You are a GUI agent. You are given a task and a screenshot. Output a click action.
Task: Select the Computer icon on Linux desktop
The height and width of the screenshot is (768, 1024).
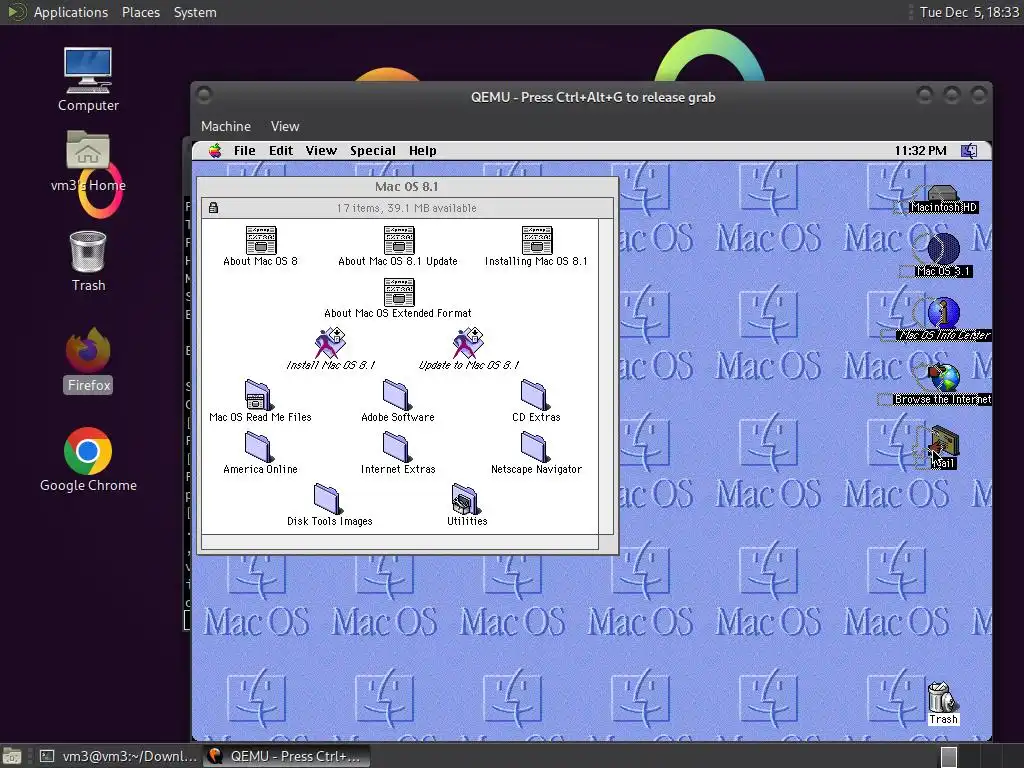pyautogui.click(x=88, y=71)
